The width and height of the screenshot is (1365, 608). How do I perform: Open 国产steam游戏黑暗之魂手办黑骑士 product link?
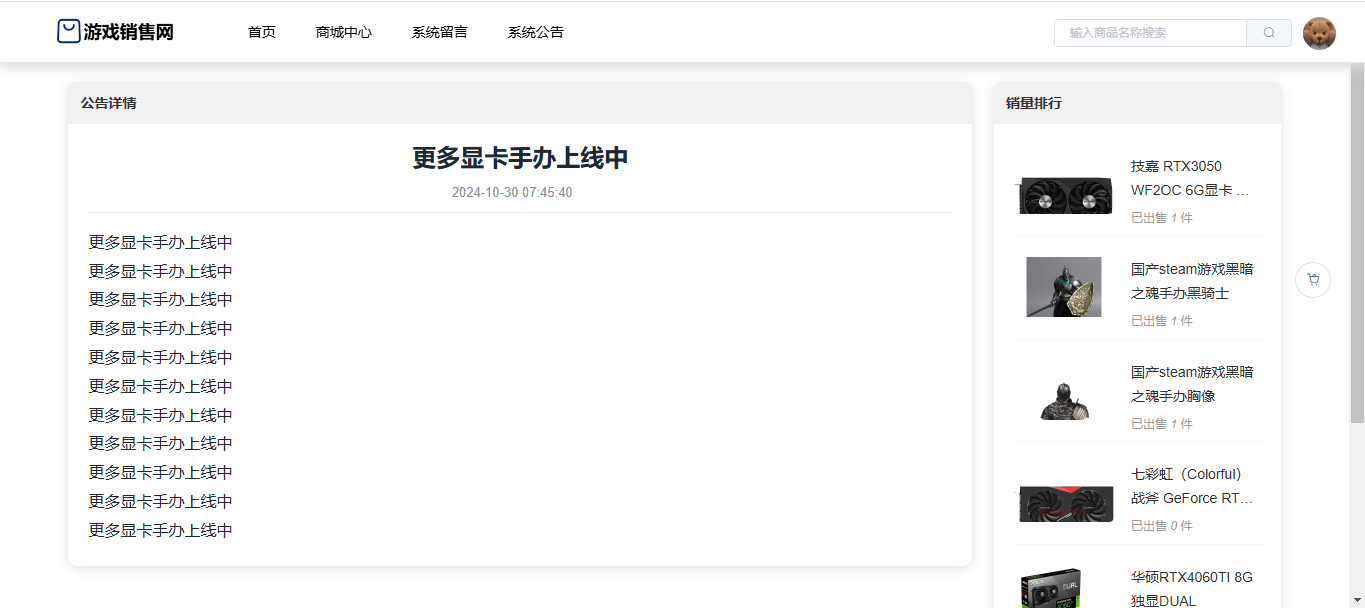pos(1192,281)
